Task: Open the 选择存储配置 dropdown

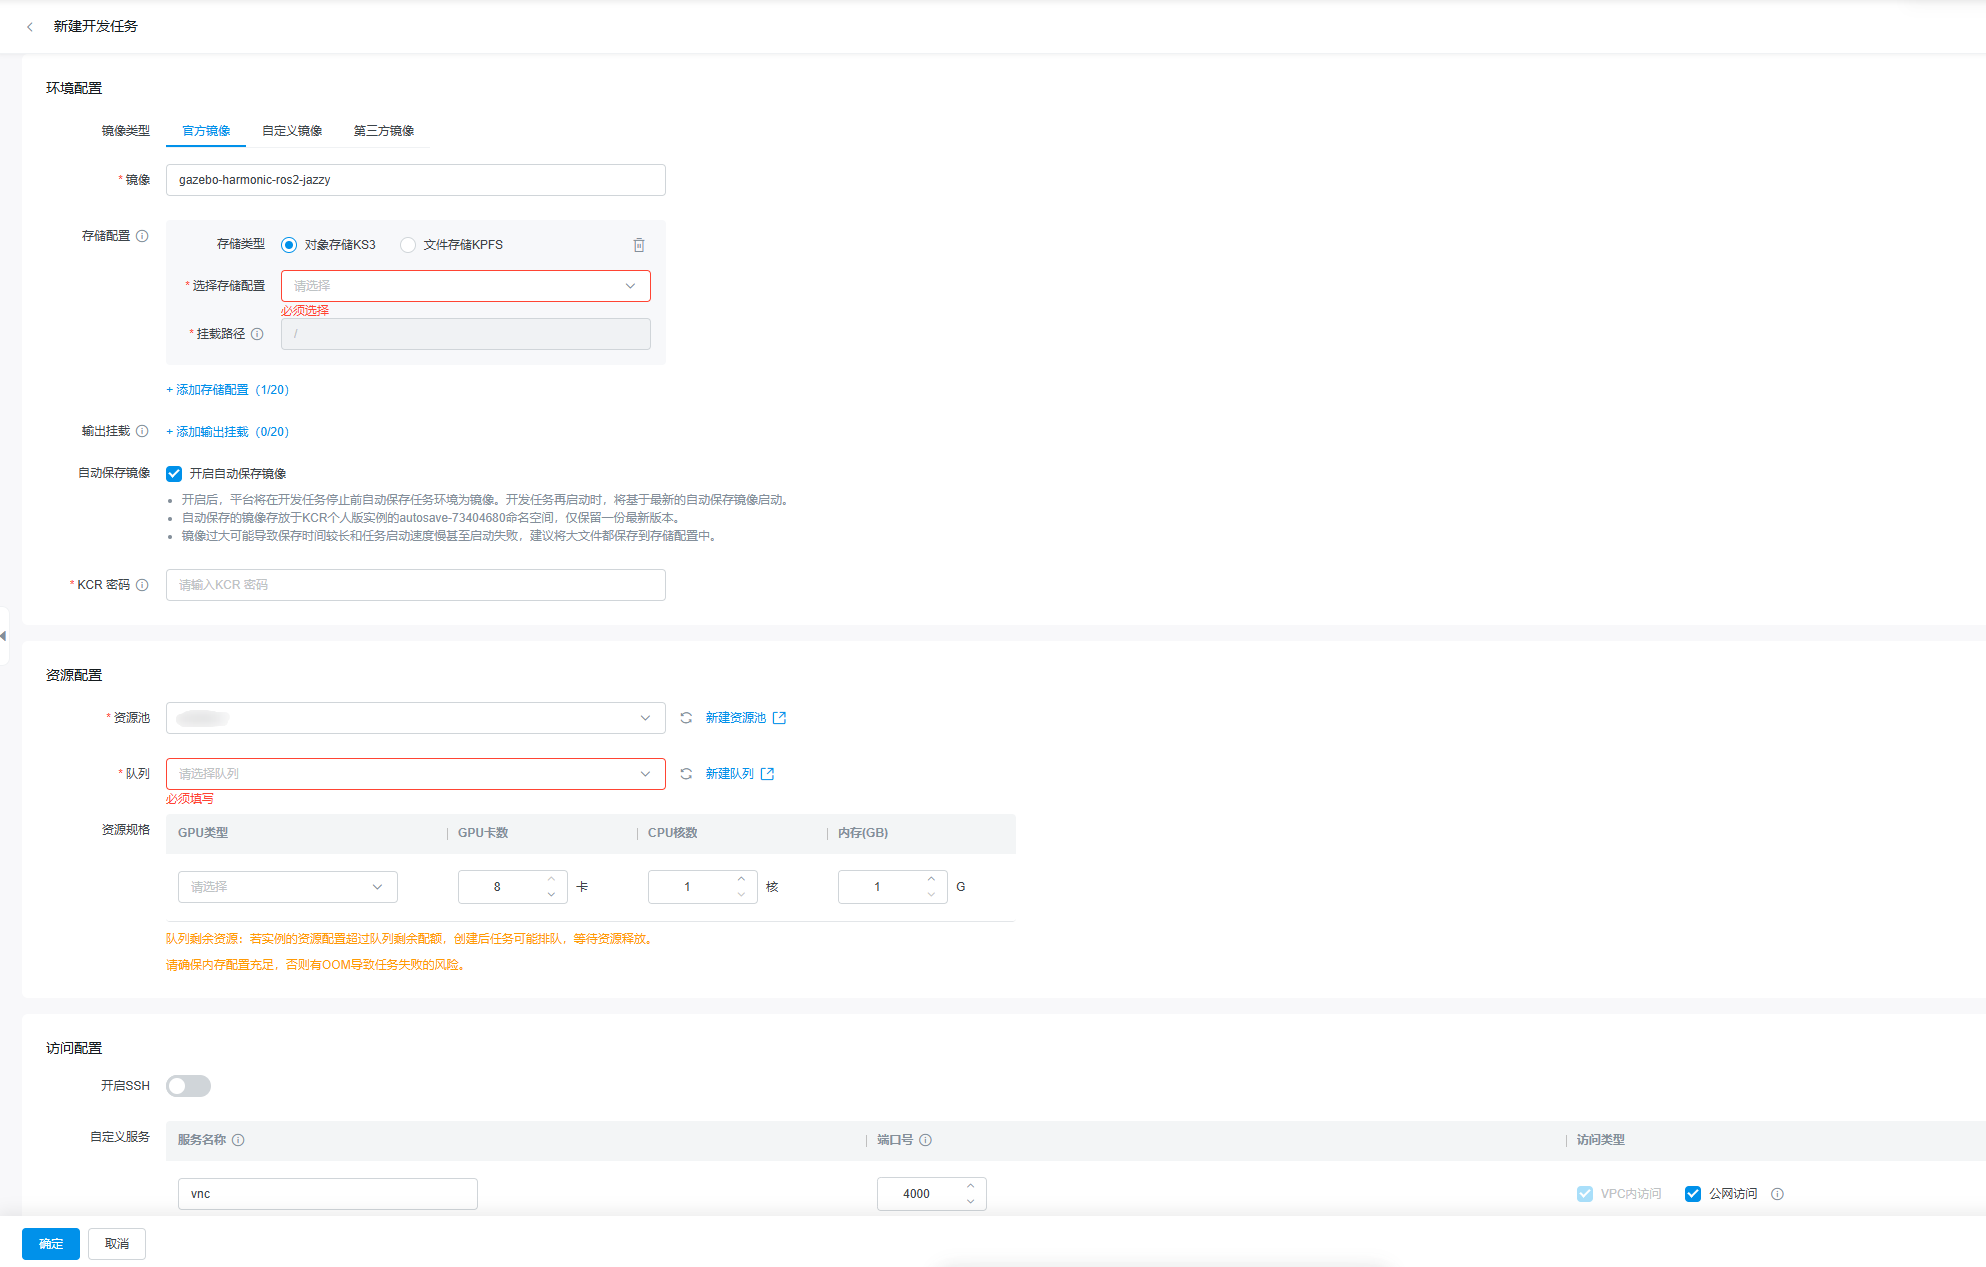Action: tap(465, 286)
